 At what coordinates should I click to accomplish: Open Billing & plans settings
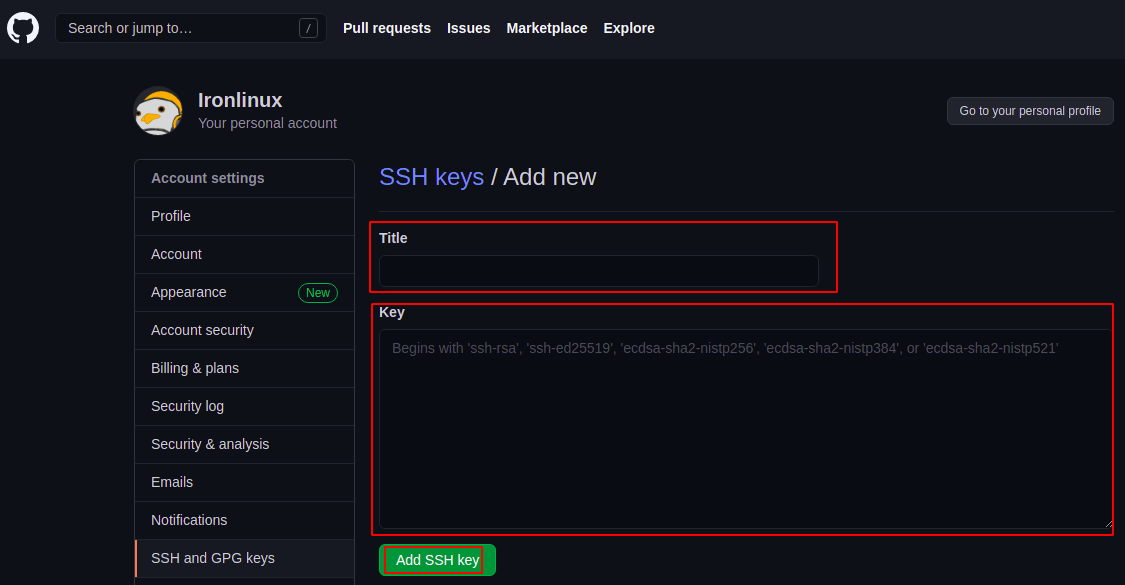coord(195,368)
